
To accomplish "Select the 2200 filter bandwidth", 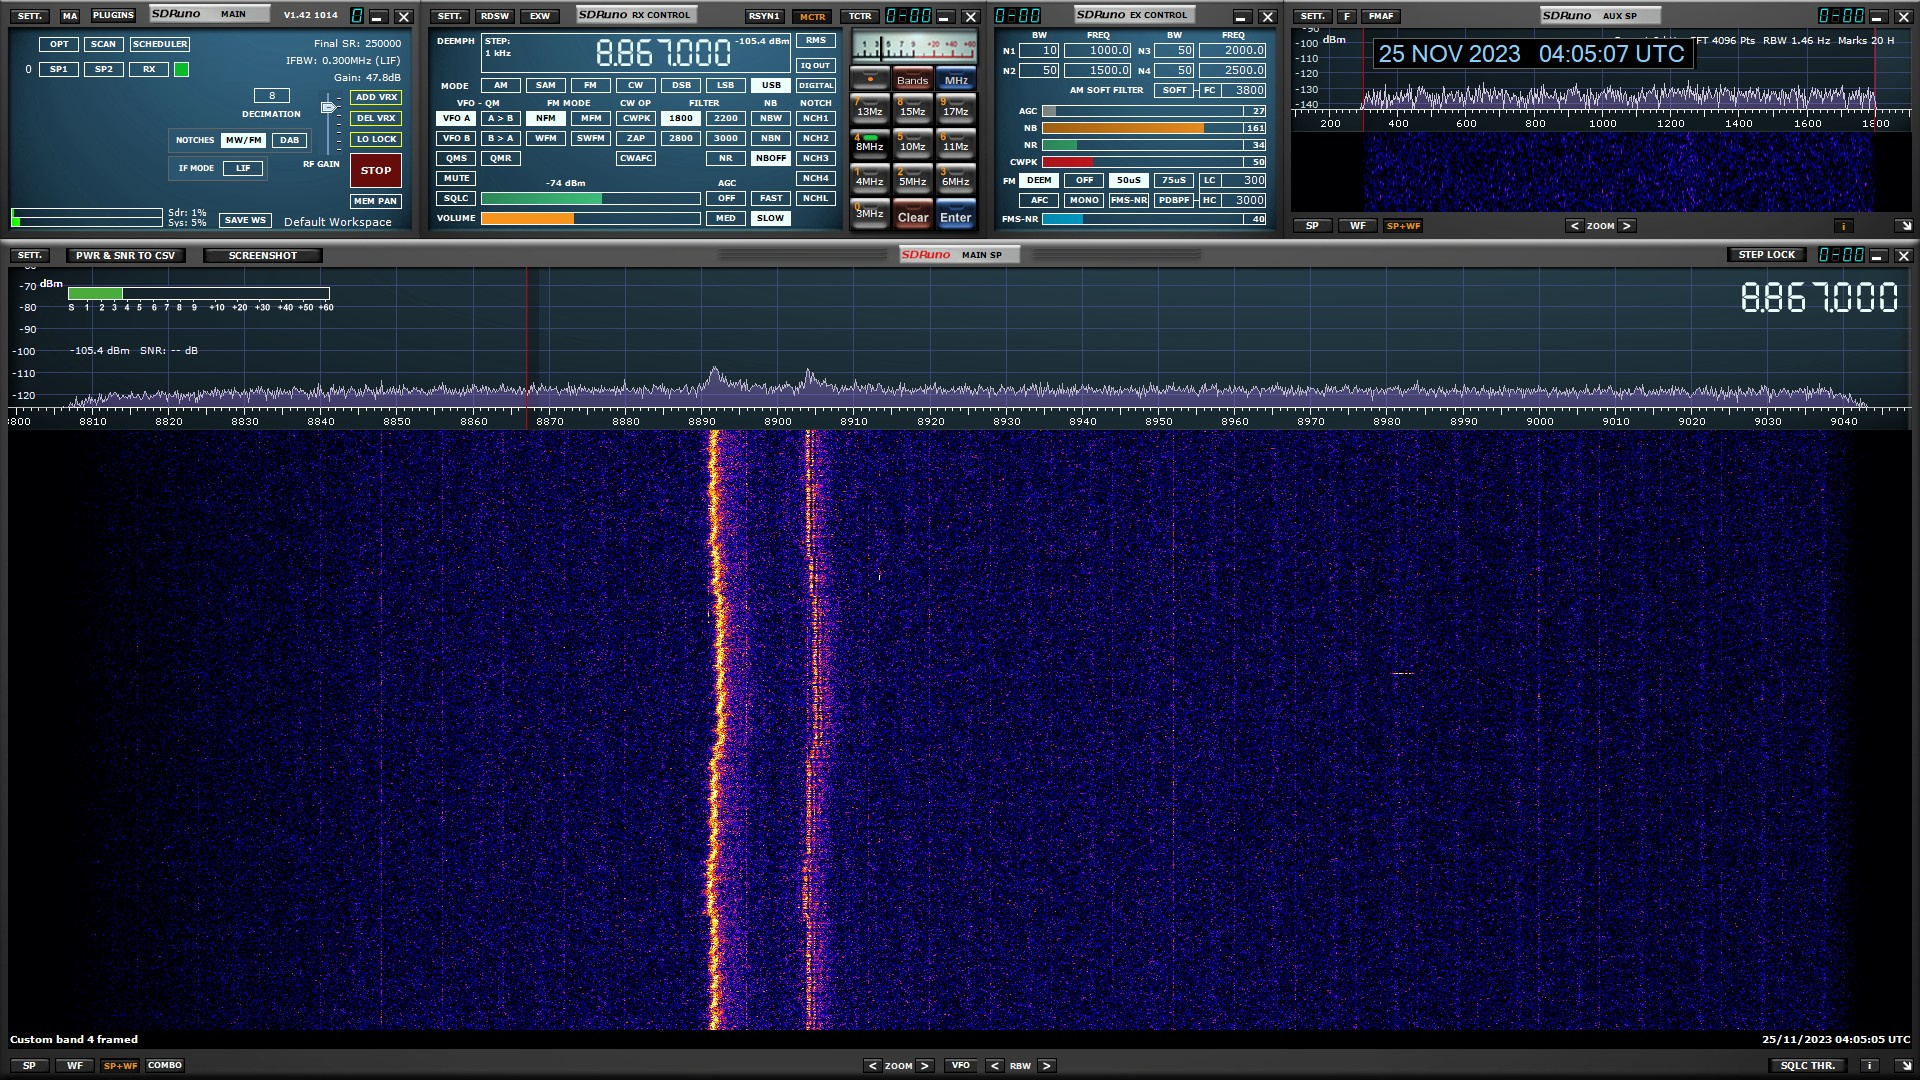I will click(726, 118).
